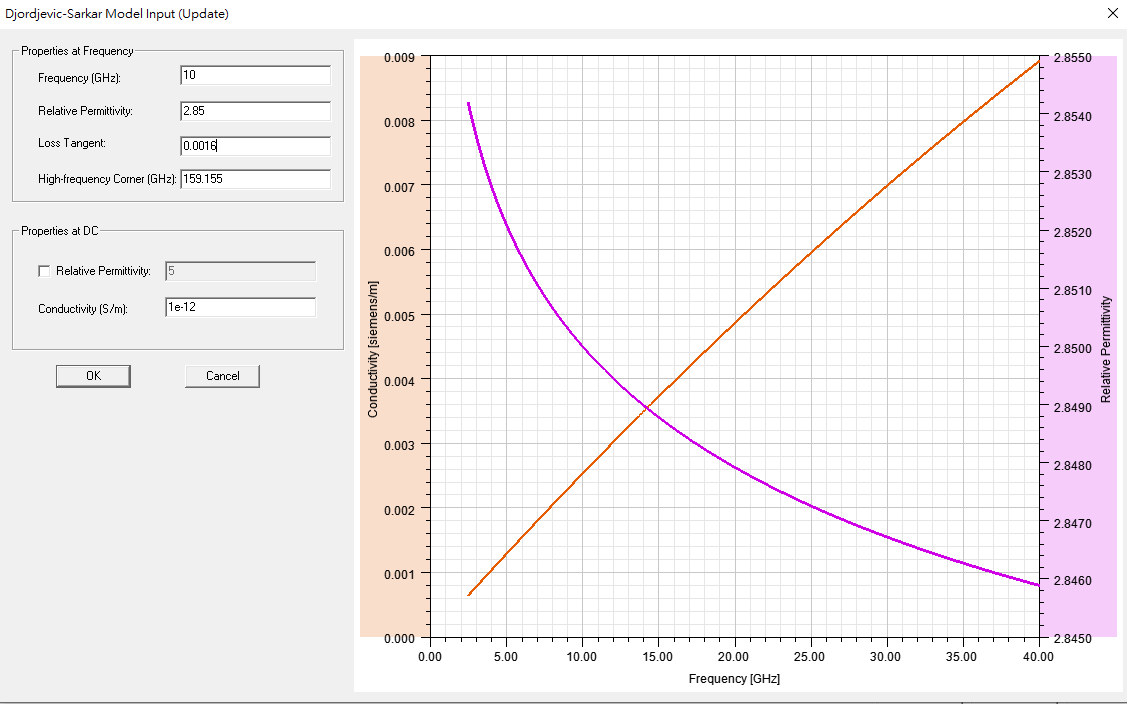
Task: Click the 2.8500 permittivity axis tick label
Action: coord(1072,349)
